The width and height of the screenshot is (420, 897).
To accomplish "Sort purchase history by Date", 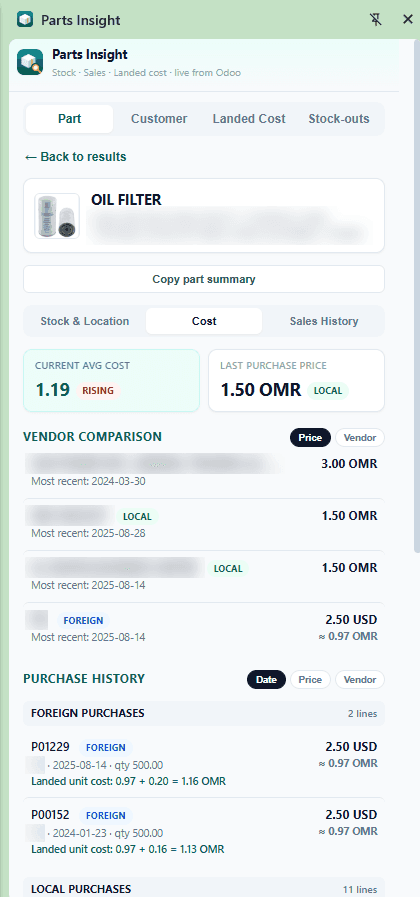I will coord(266,680).
